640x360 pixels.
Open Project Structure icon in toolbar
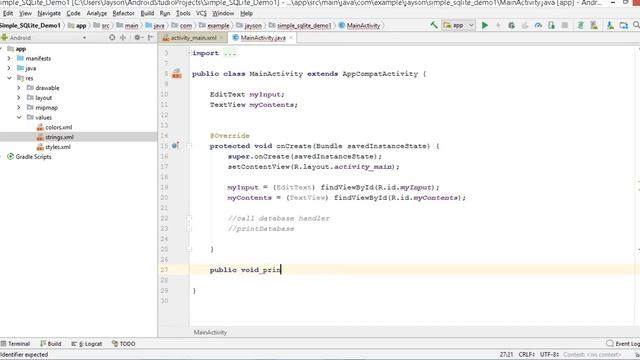coord(623,25)
